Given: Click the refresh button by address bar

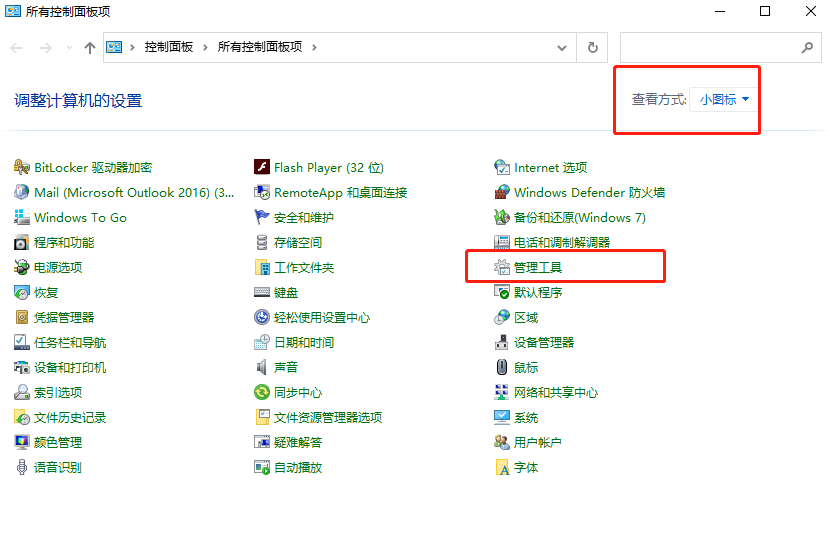Looking at the screenshot, I should 593,47.
